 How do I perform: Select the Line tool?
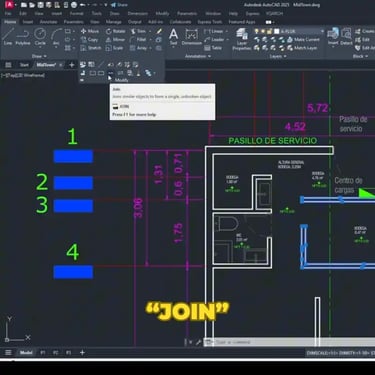(8, 36)
